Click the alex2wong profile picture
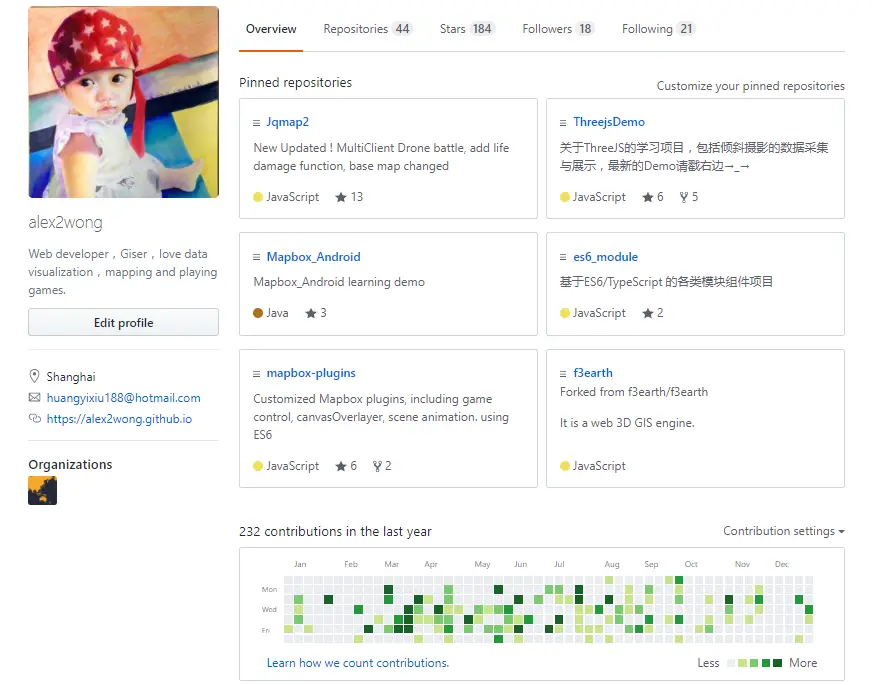This screenshot has height=685, width=881. [x=124, y=102]
